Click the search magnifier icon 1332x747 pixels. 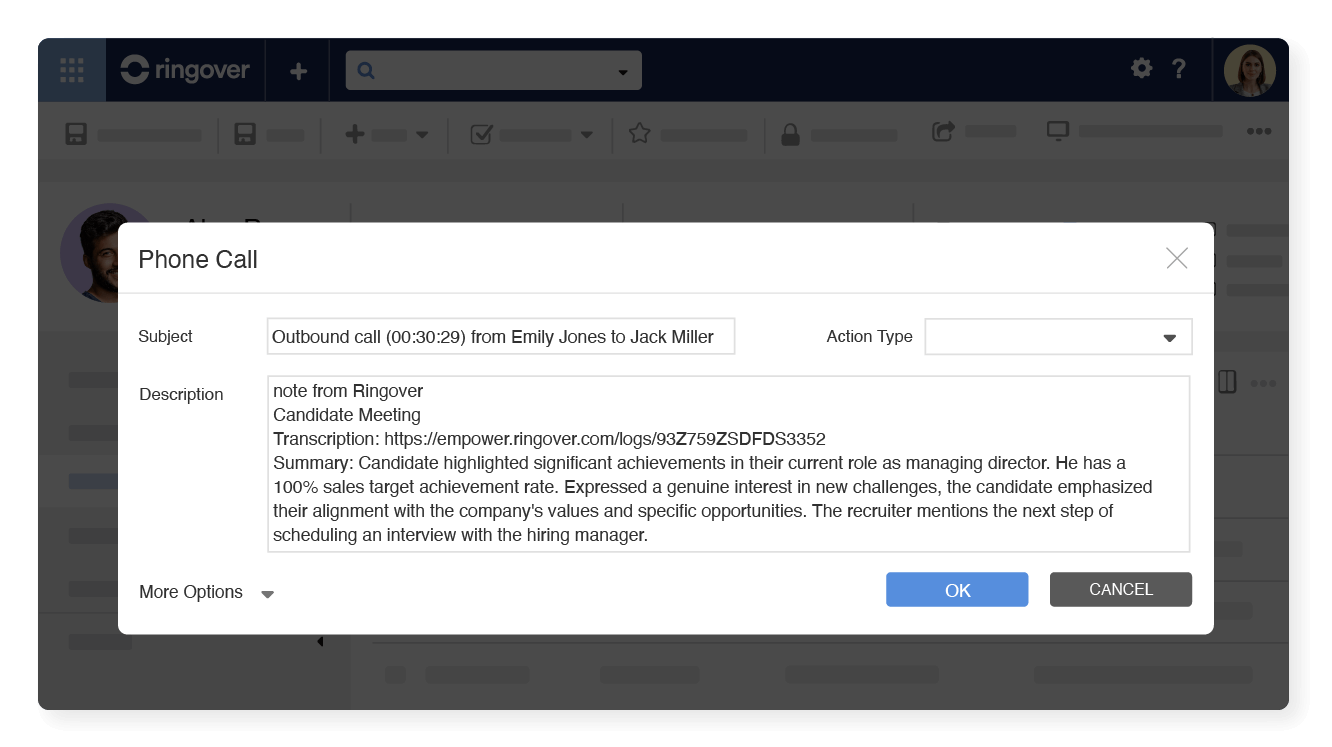(x=366, y=69)
